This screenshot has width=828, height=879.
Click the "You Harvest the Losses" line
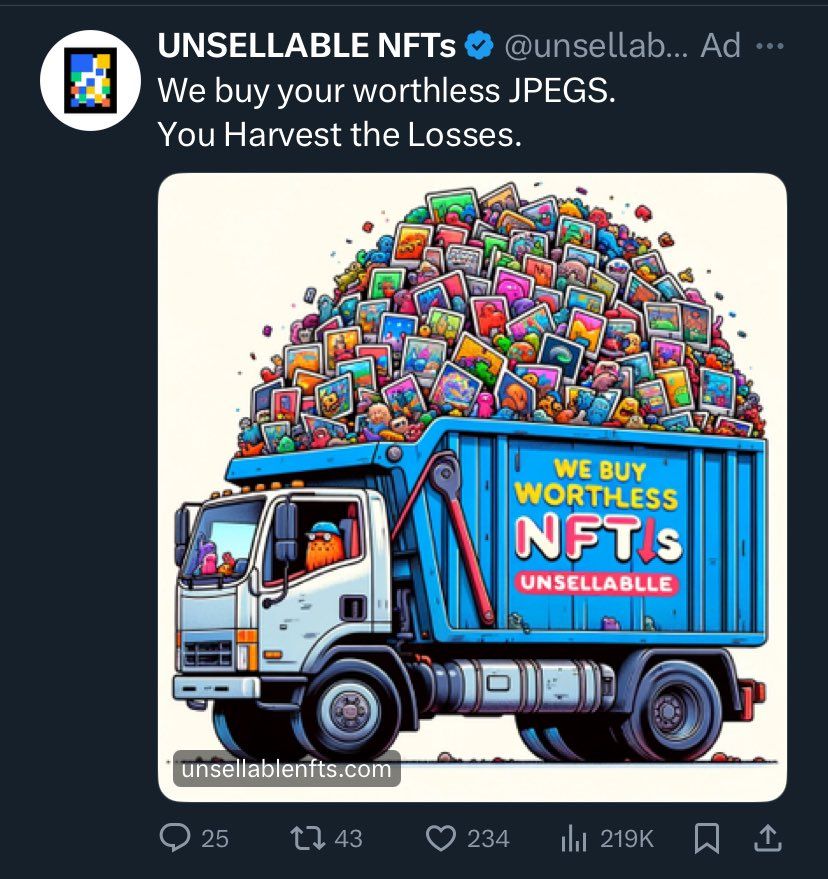[x=340, y=133]
